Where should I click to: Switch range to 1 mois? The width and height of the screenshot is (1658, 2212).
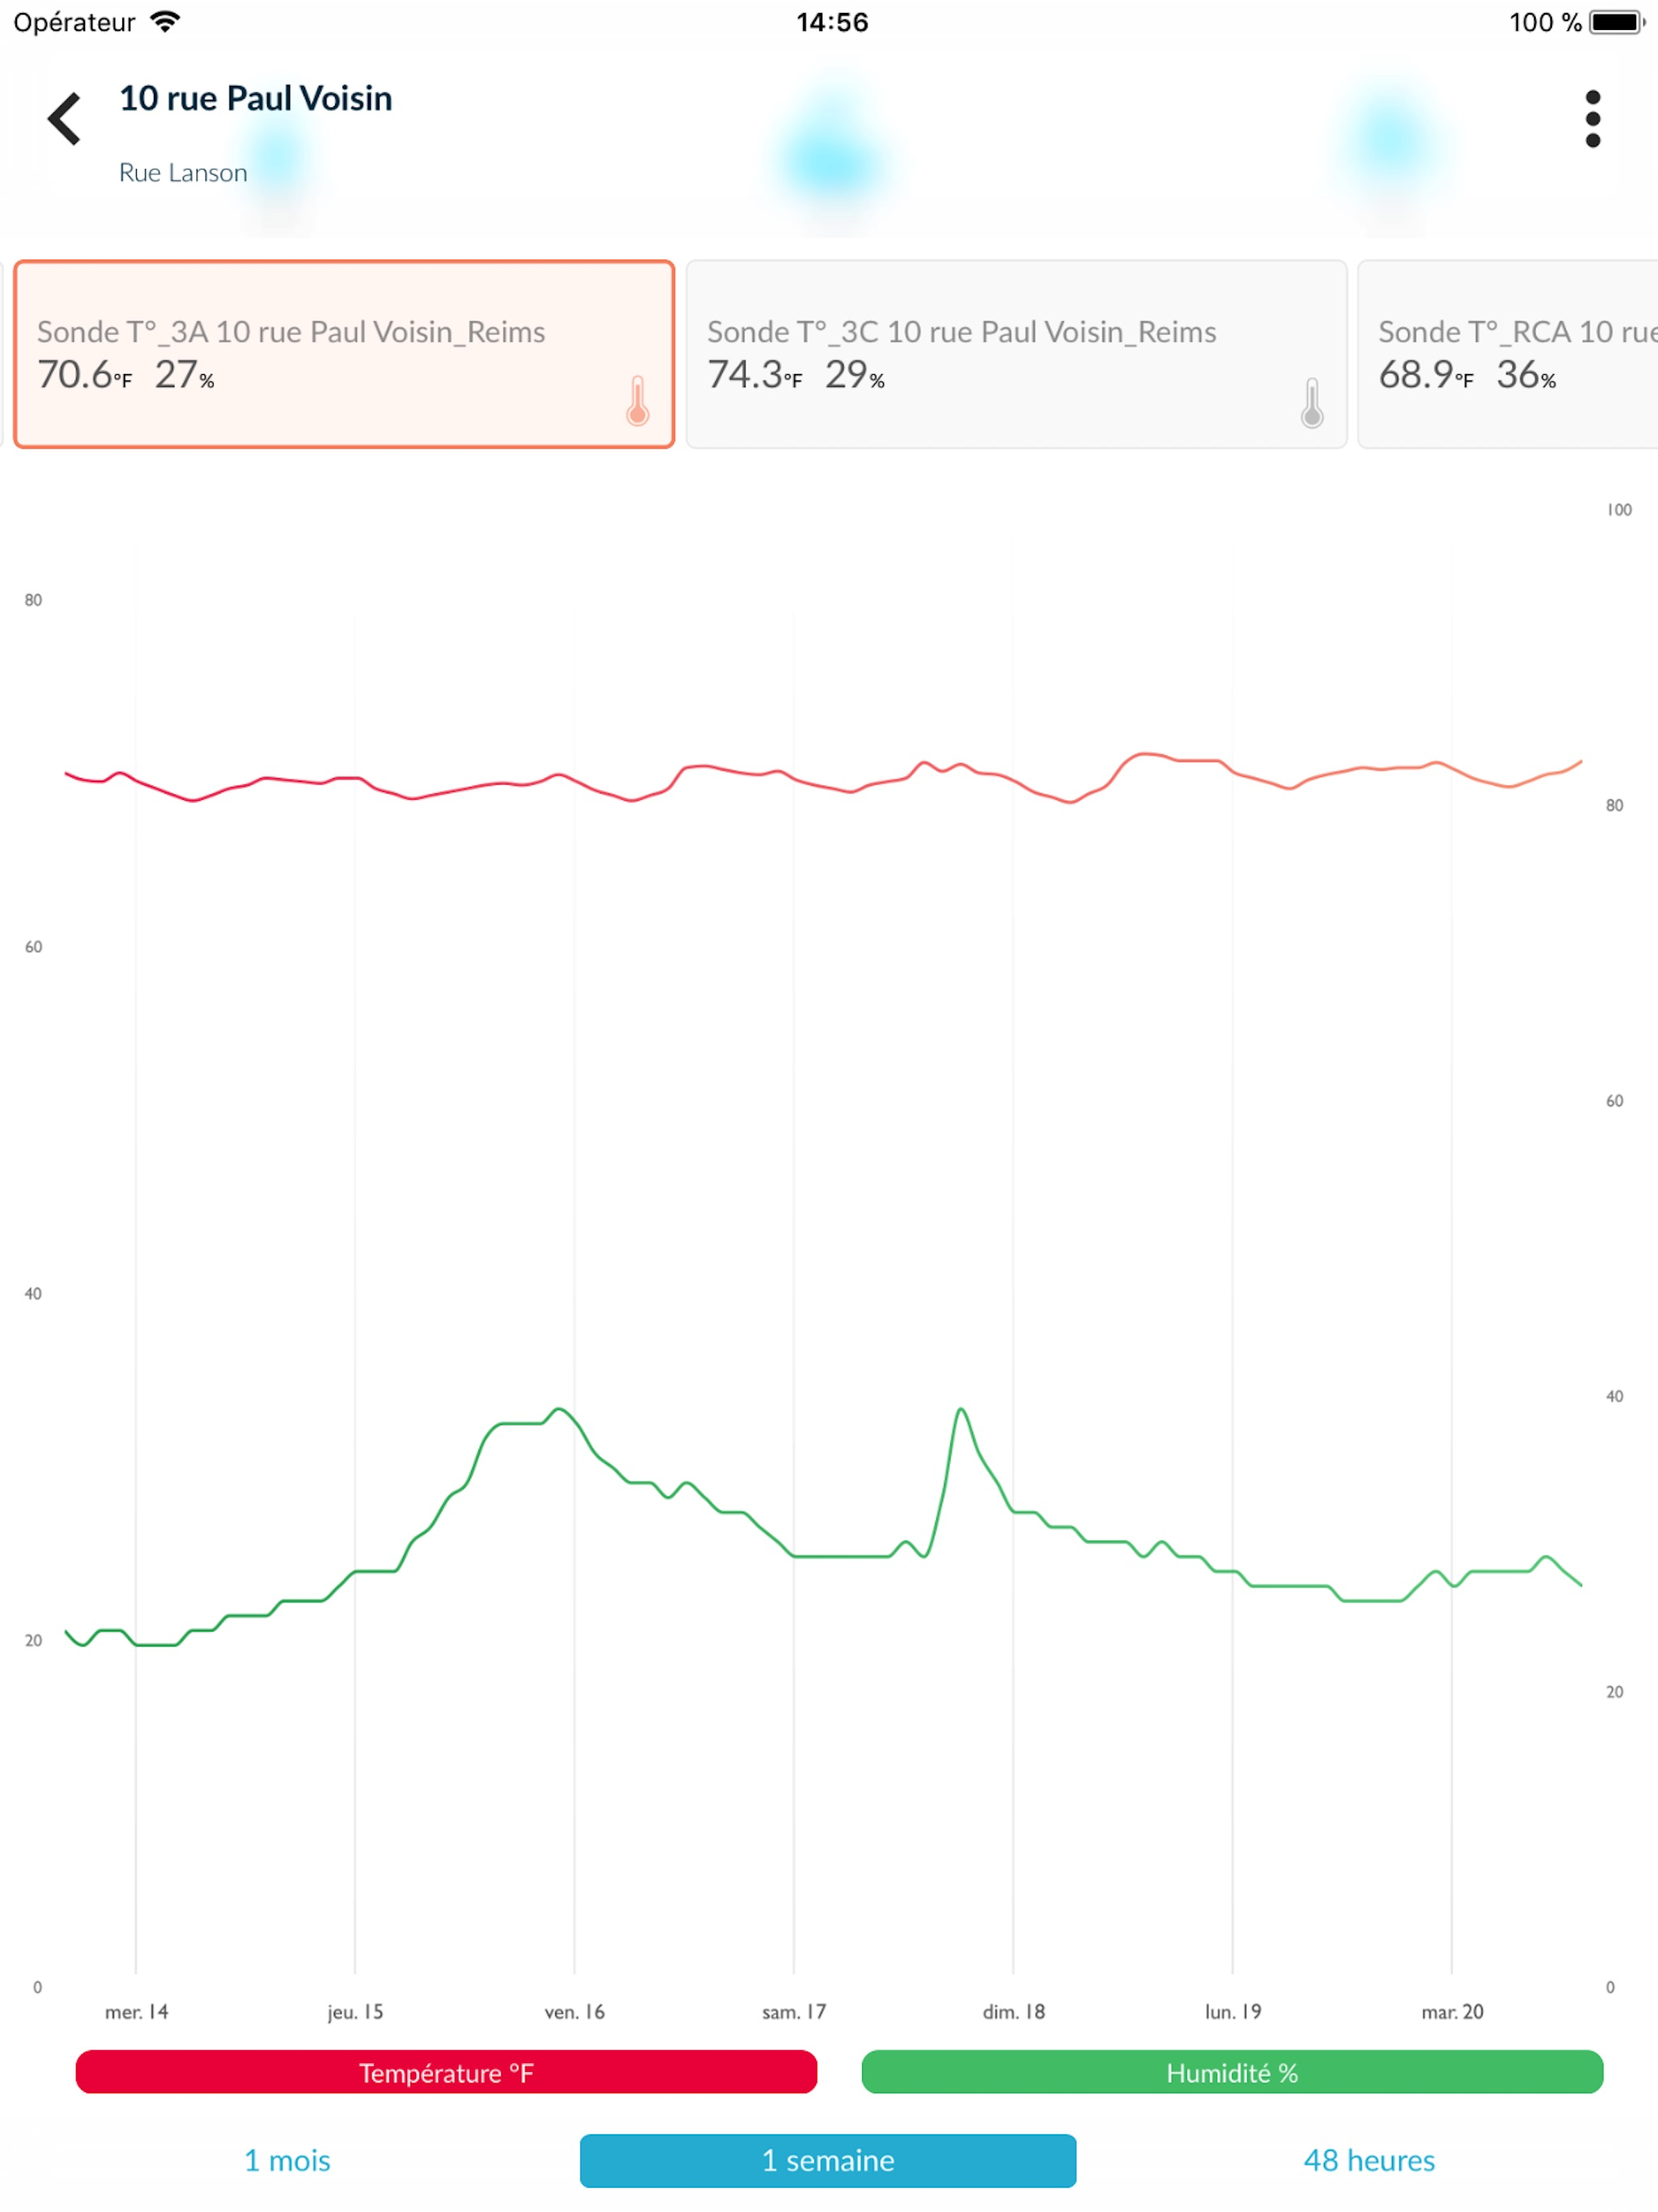(x=287, y=2160)
